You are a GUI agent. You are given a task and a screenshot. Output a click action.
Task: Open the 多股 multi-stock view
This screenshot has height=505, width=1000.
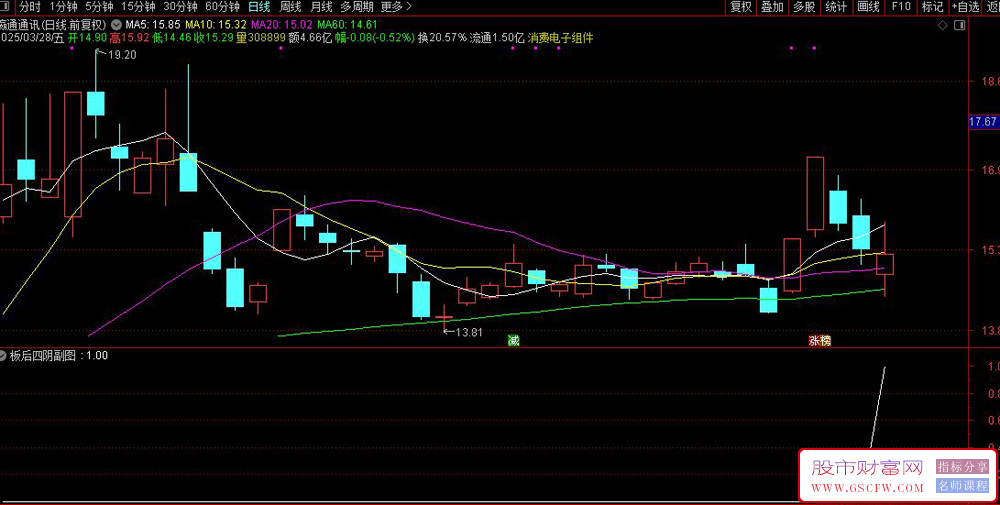(x=804, y=7)
